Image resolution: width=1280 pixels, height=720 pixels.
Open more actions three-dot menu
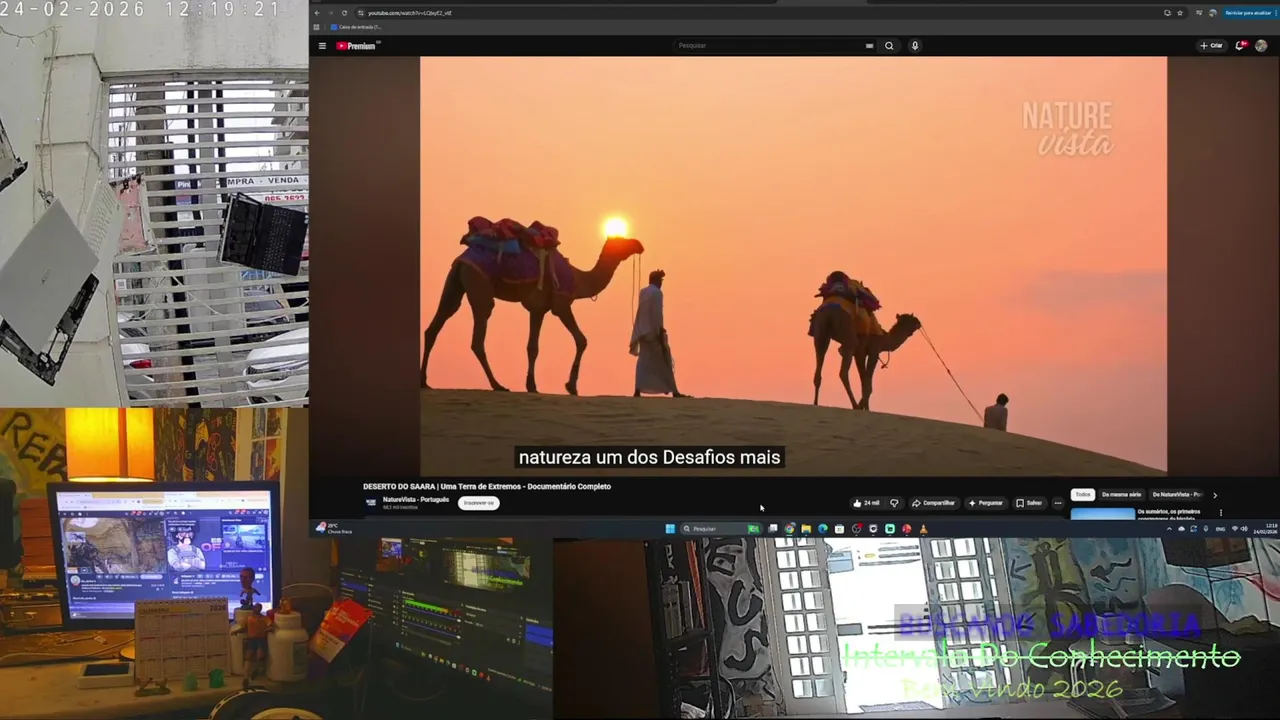click(x=1057, y=503)
